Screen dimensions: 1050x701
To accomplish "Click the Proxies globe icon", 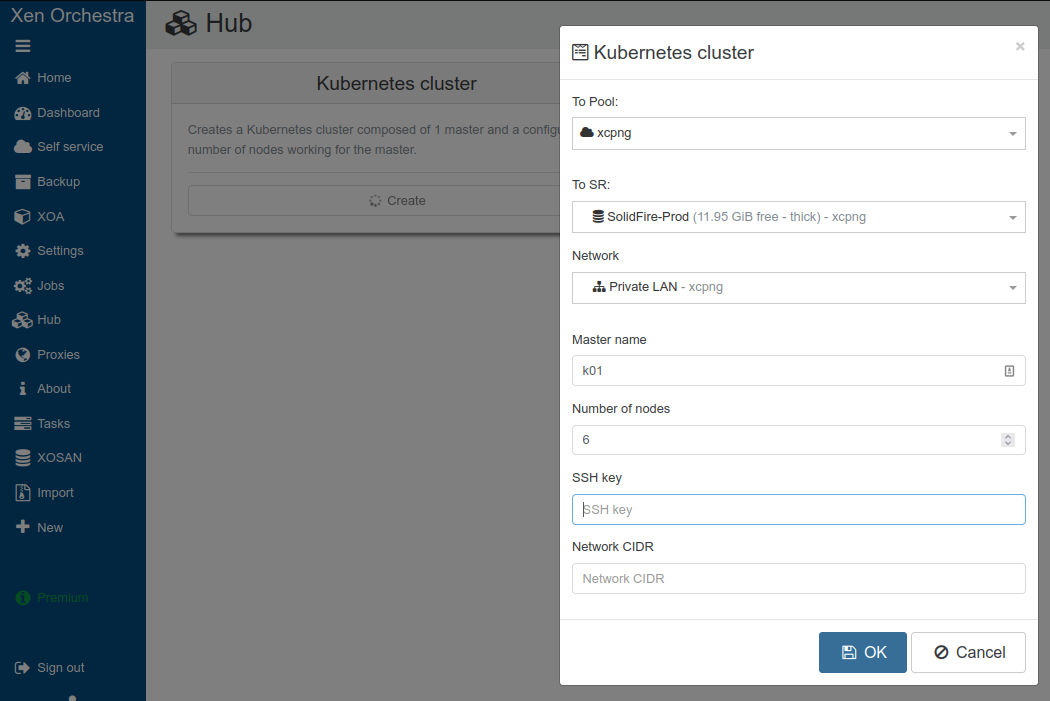I will (x=23, y=355).
